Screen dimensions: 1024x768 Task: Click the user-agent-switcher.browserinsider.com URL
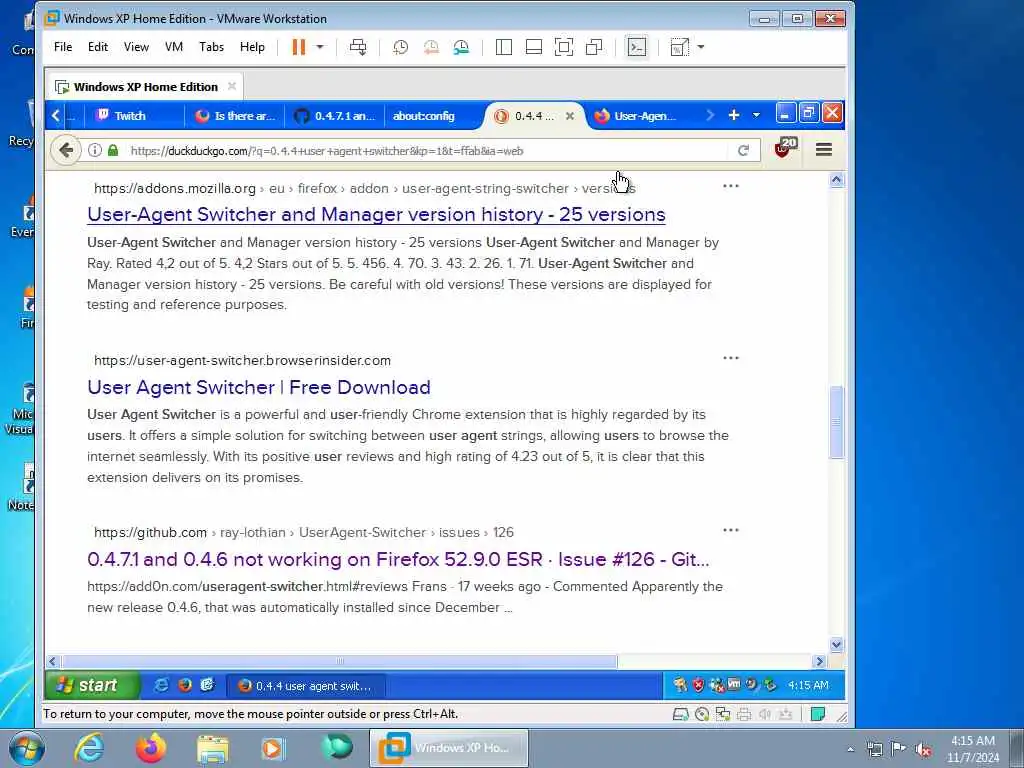coord(242,360)
